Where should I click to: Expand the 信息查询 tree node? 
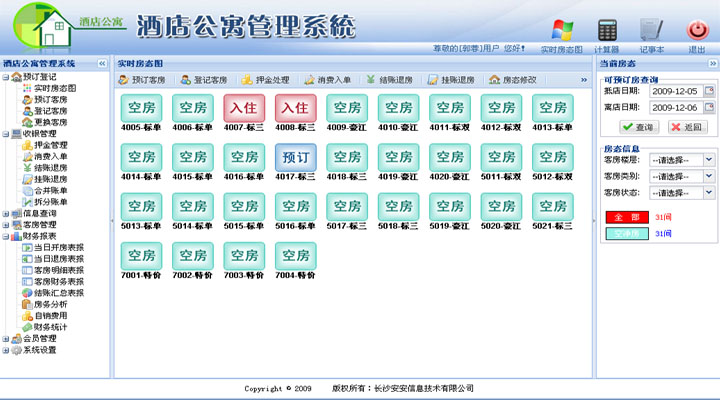[6, 214]
